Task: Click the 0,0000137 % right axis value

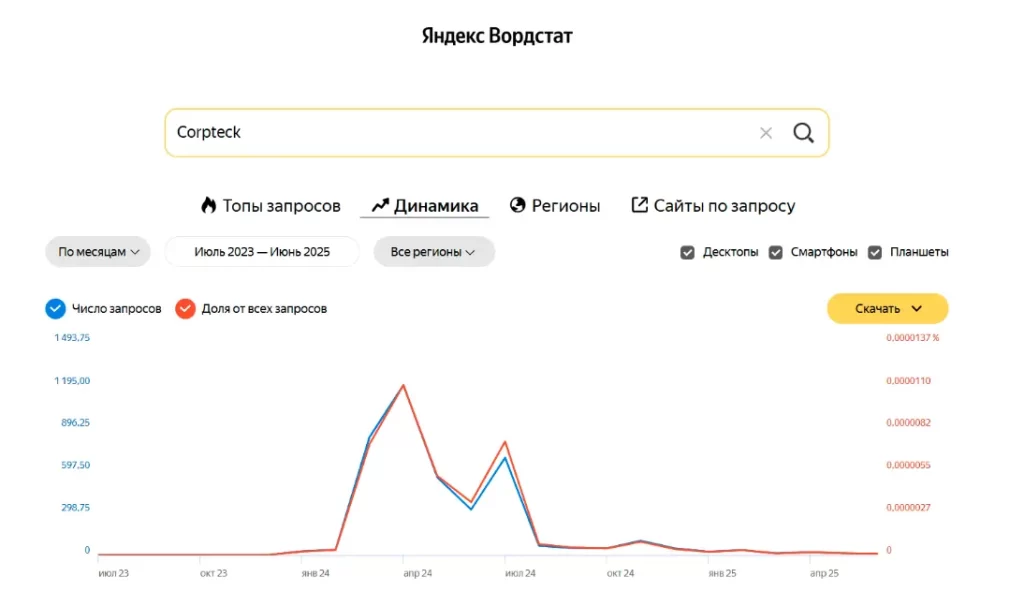Action: 912,338
